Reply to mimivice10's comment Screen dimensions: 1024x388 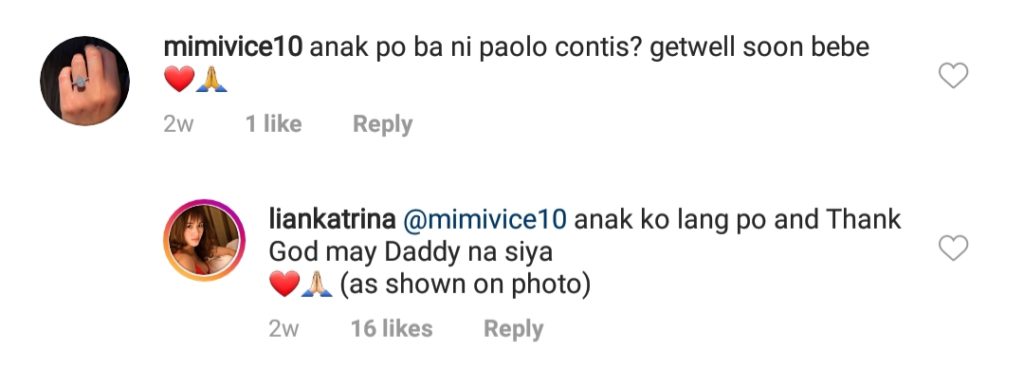[x=383, y=124]
